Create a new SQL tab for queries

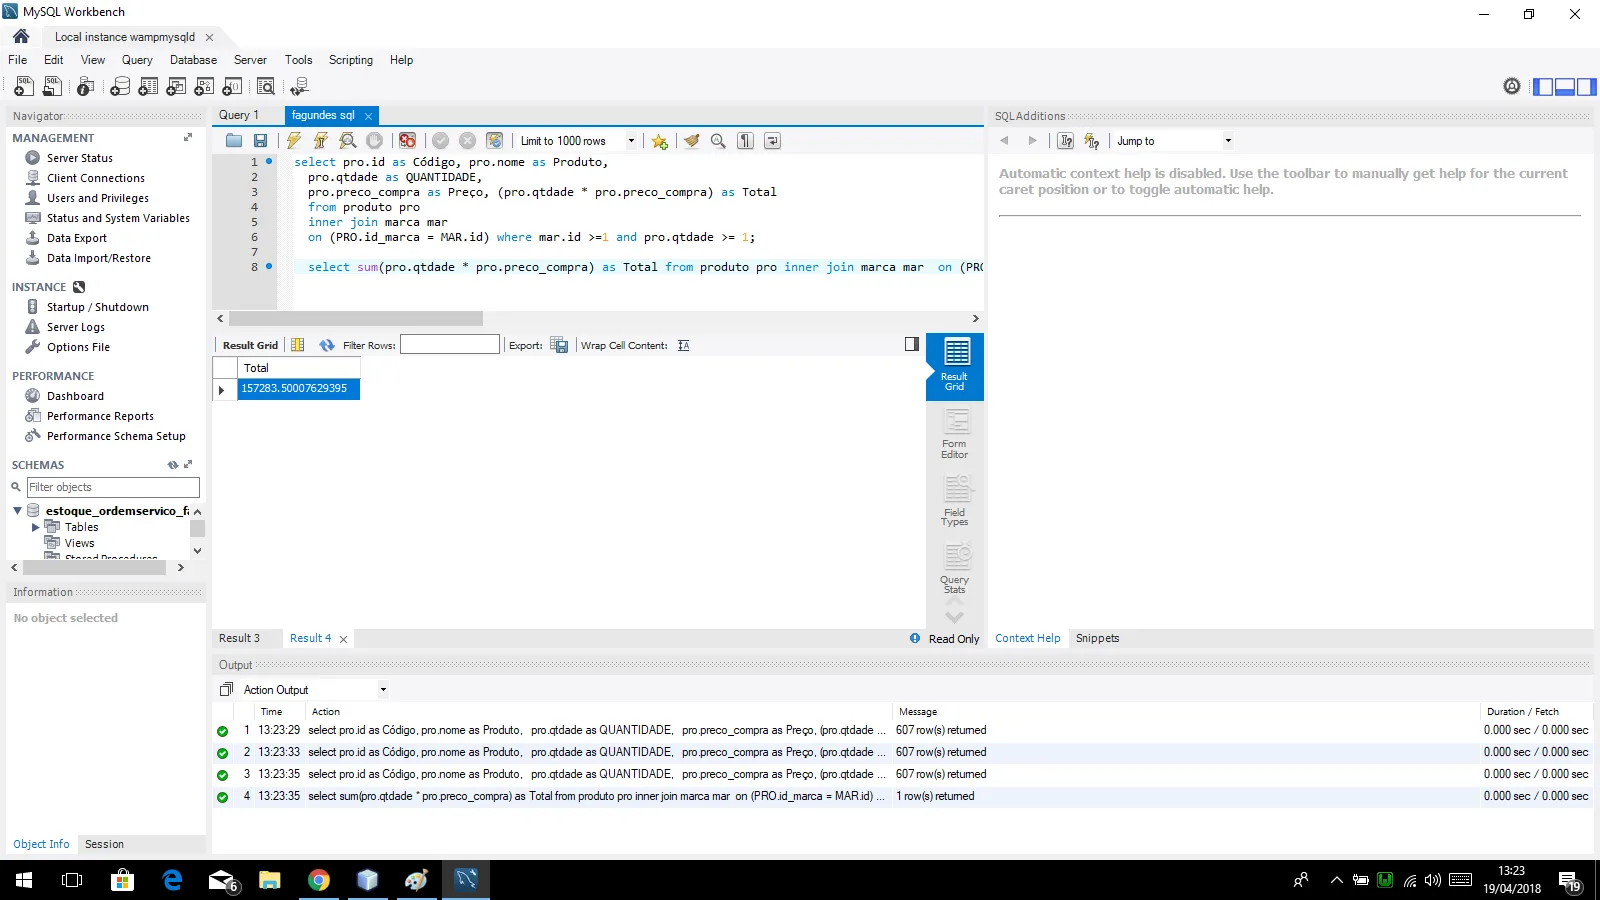coord(23,87)
